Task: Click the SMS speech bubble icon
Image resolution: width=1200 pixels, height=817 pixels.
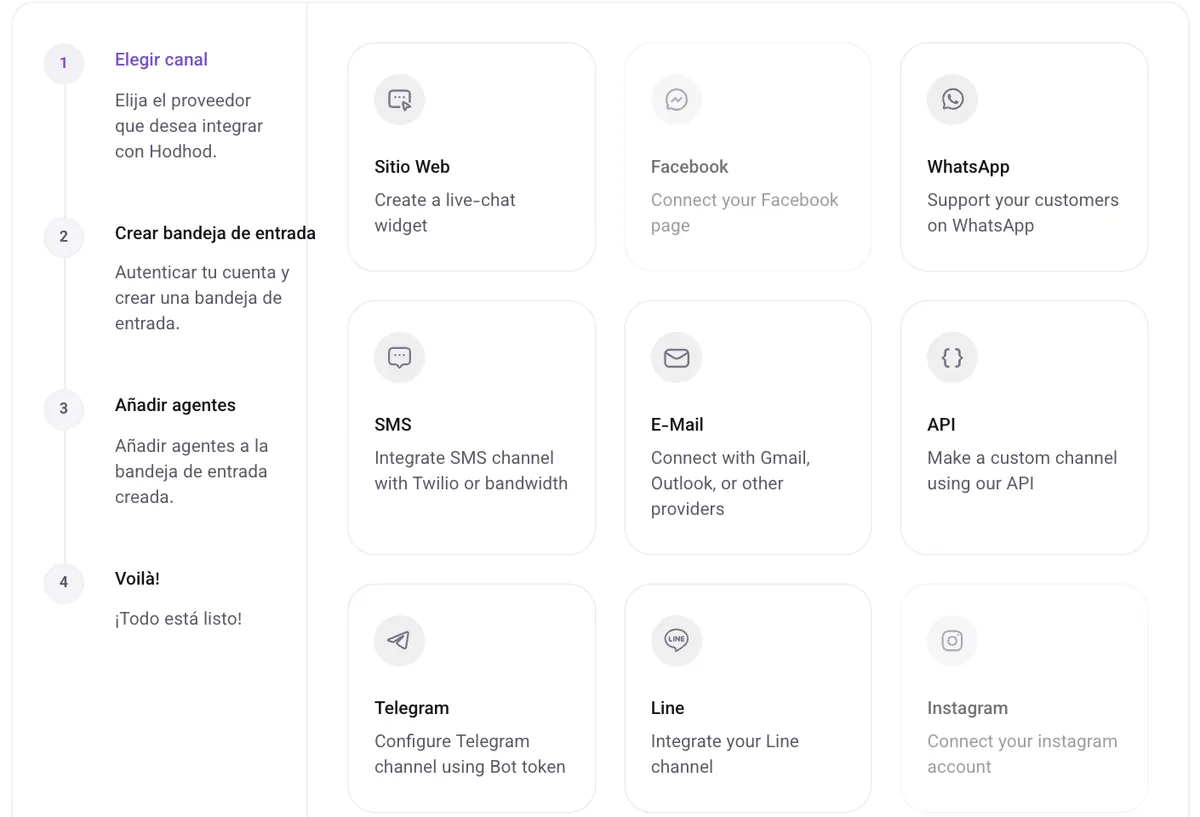Action: tap(400, 358)
